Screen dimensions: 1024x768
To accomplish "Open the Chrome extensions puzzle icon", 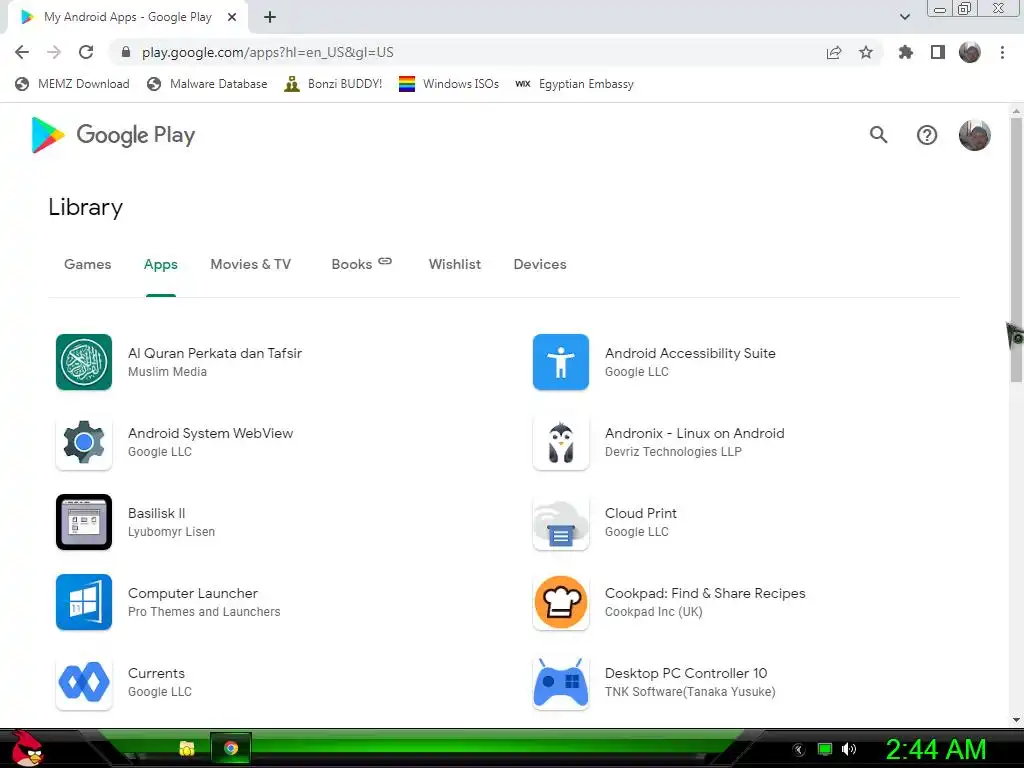I will (905, 52).
